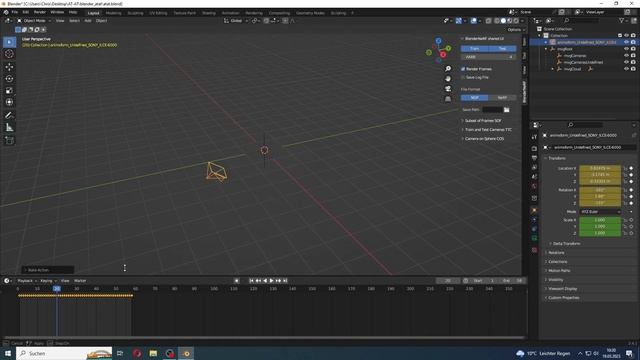The height and width of the screenshot is (360, 640).
Task: Open the Object Mode dropdown
Action: (34, 20)
